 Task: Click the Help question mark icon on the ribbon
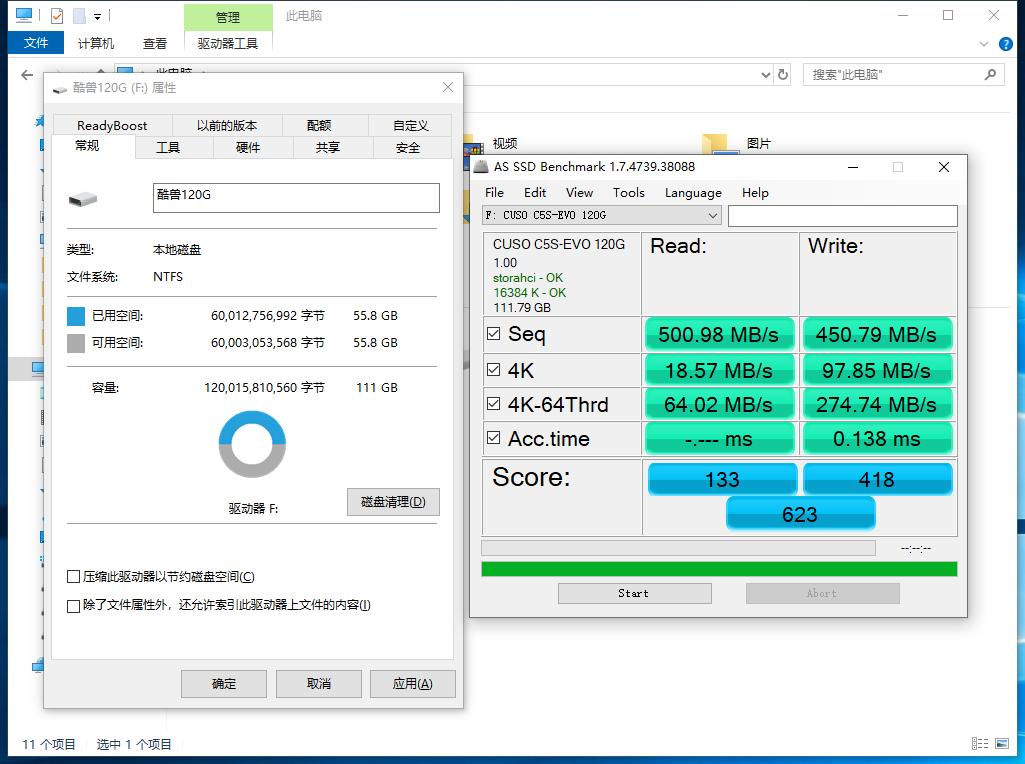(1004, 43)
